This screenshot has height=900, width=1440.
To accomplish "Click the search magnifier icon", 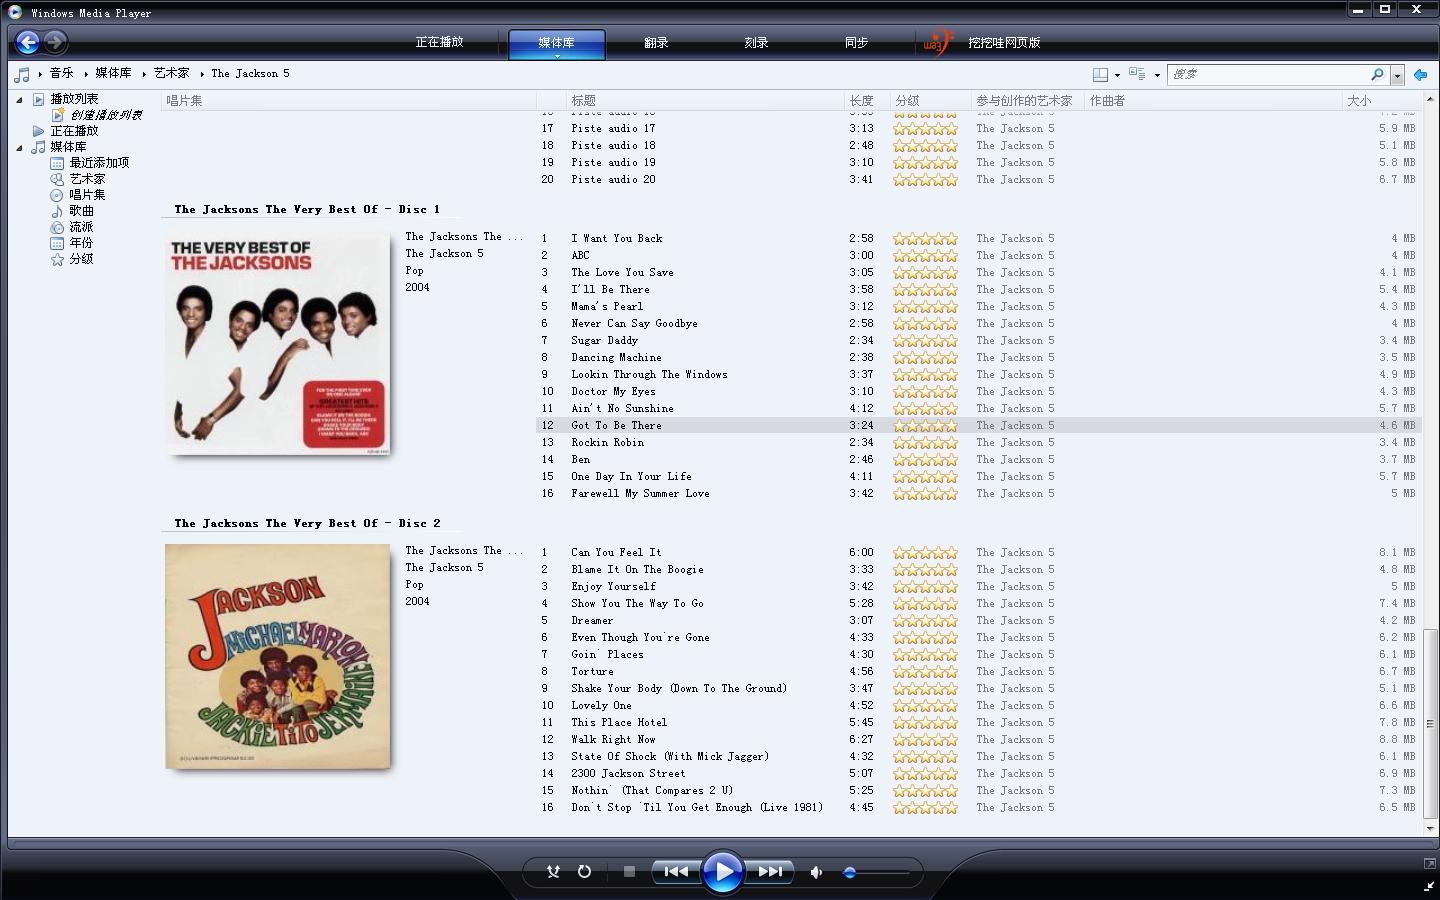I will pos(1377,74).
